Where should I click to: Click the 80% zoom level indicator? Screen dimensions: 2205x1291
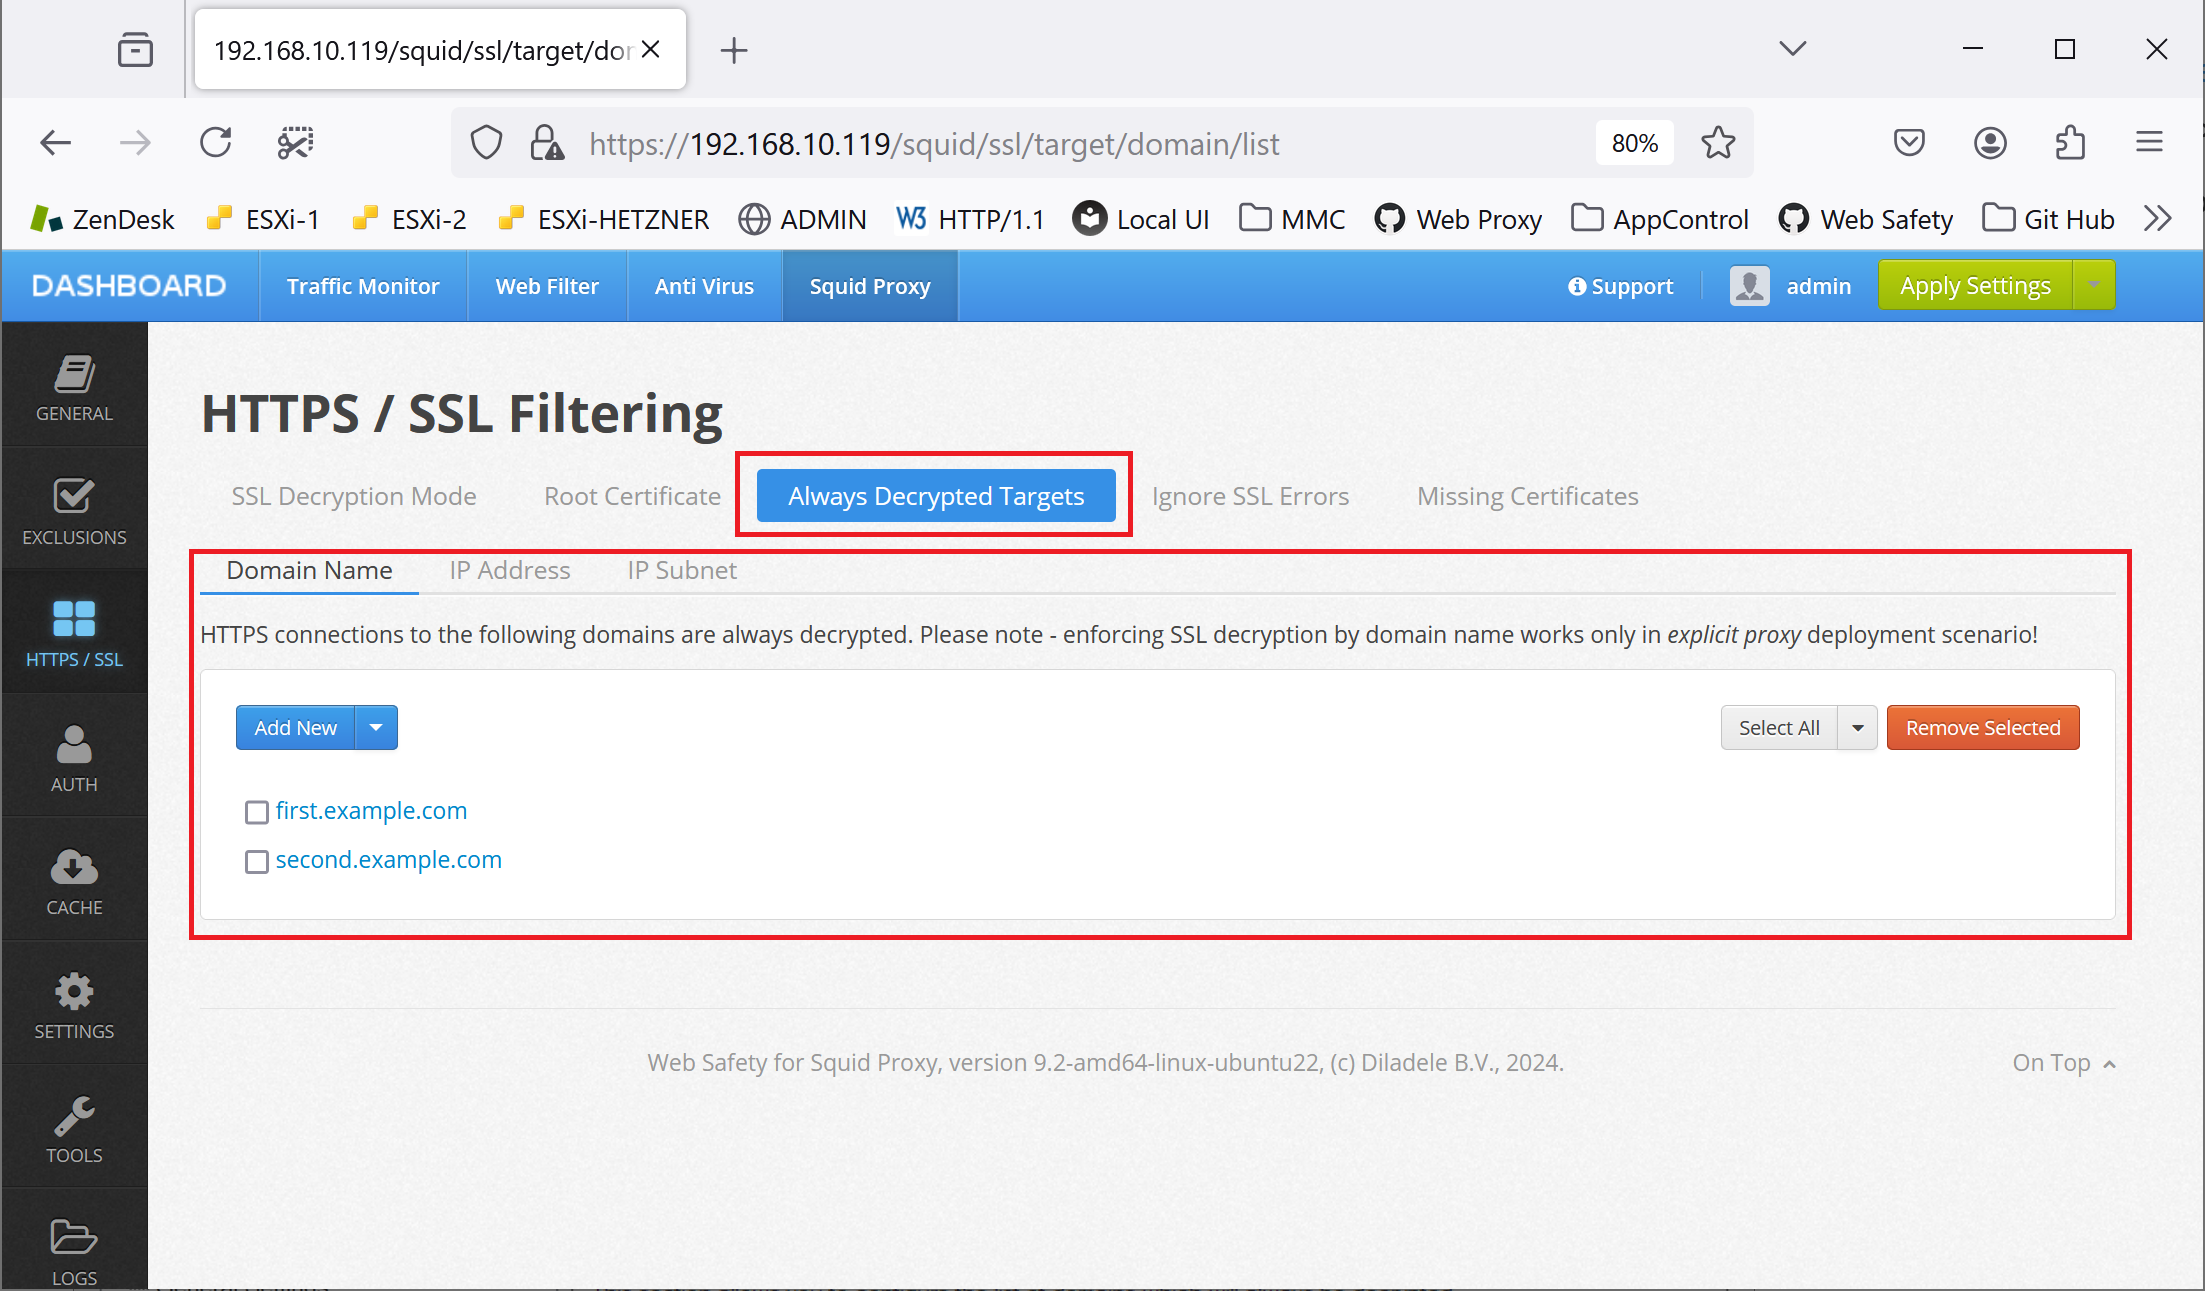[x=1635, y=143]
